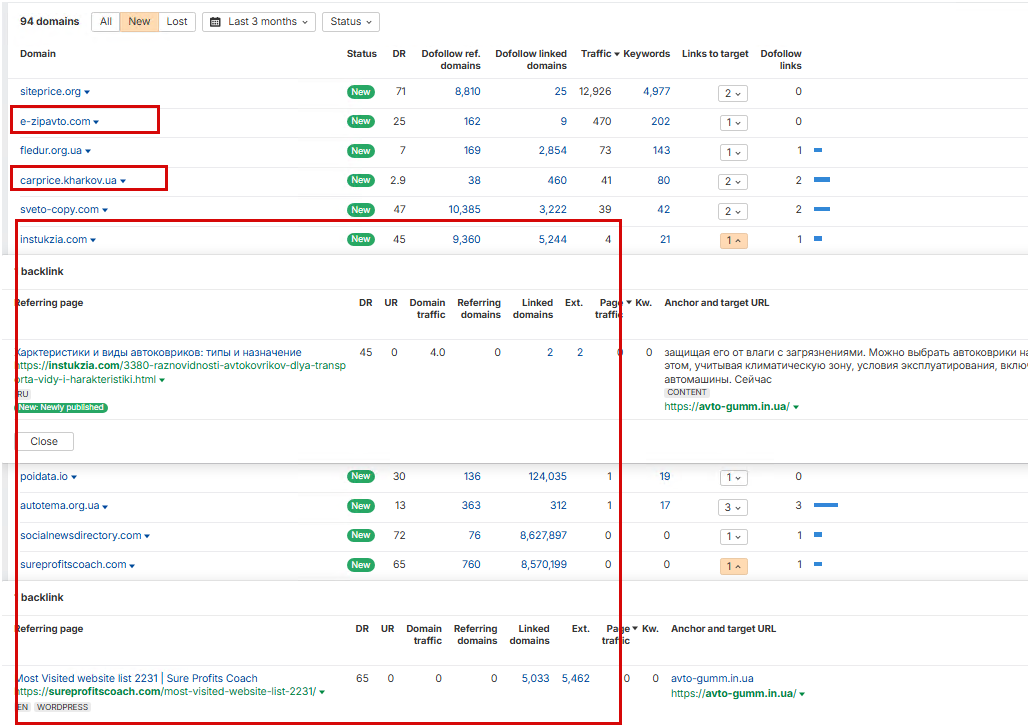The image size is (1028, 725).
Task: Open the poidata.io domain link
Action: [44, 477]
